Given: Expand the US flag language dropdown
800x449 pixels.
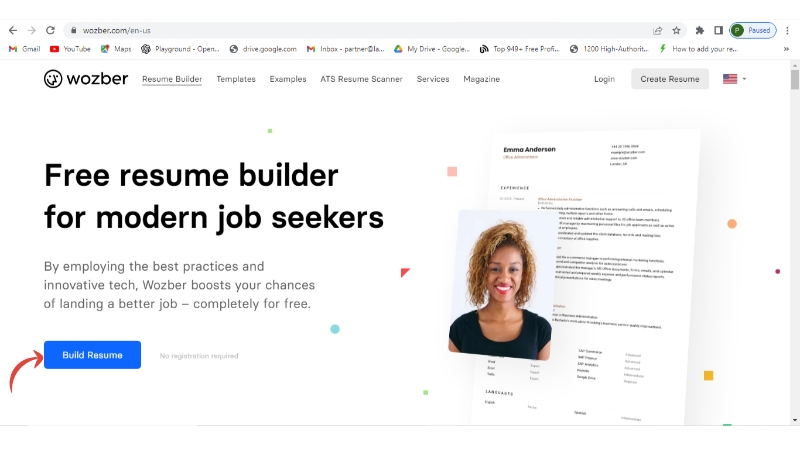Looking at the screenshot, I should [x=735, y=79].
